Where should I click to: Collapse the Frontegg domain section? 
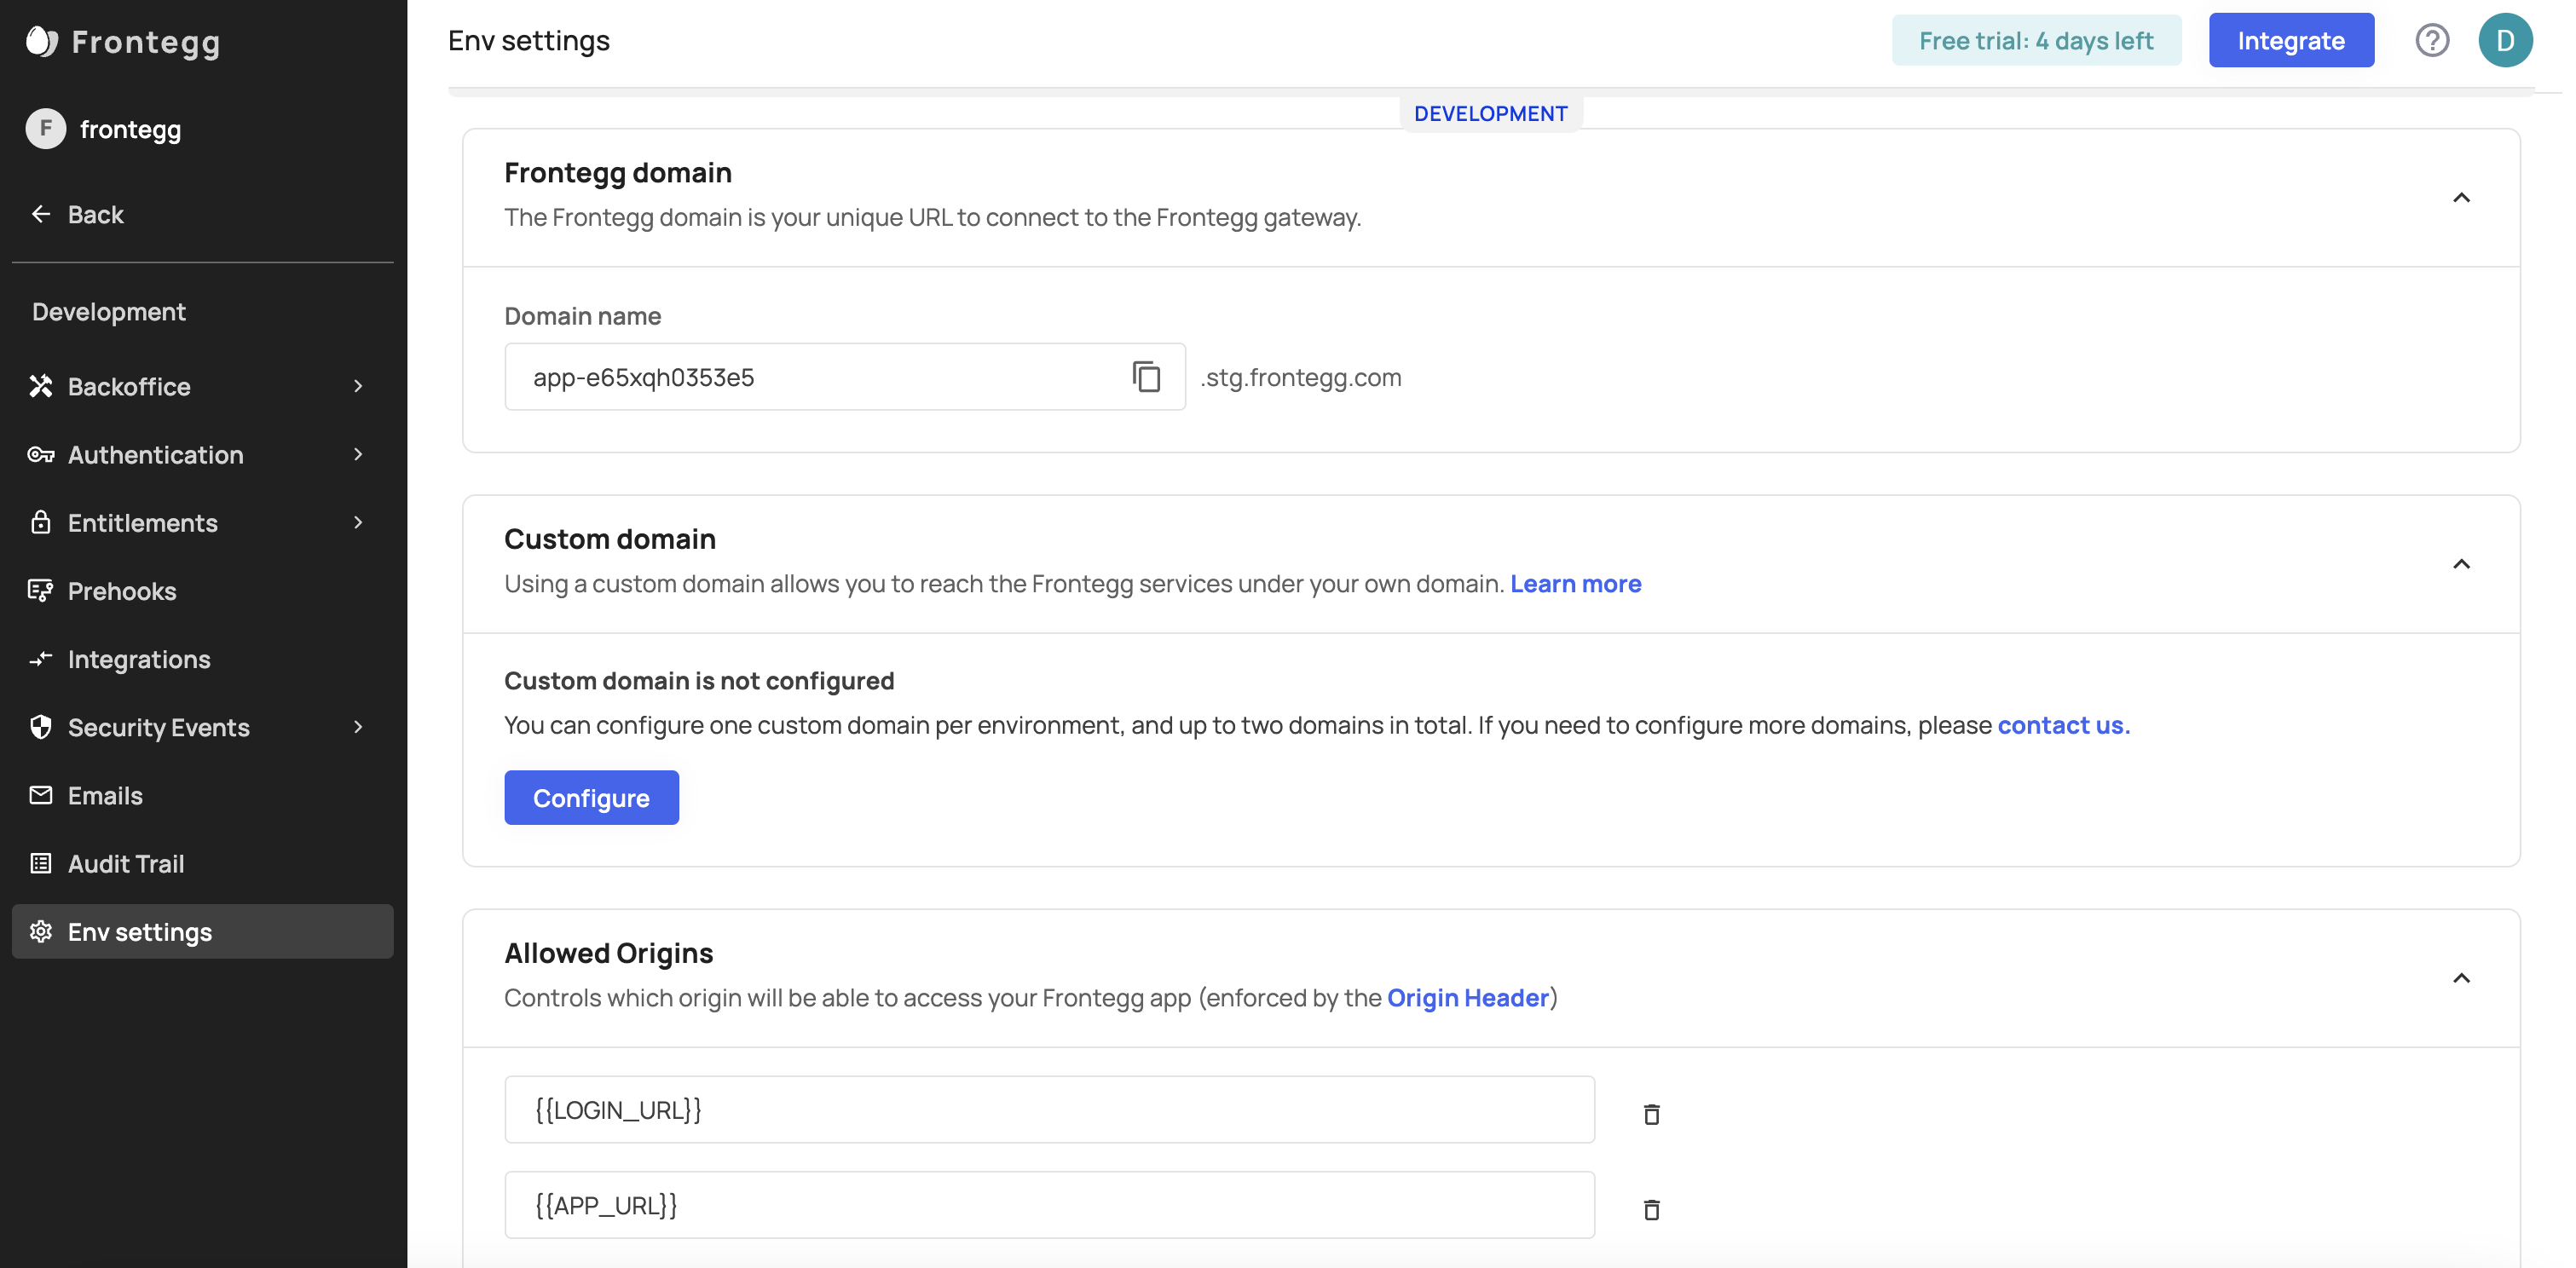click(2461, 197)
